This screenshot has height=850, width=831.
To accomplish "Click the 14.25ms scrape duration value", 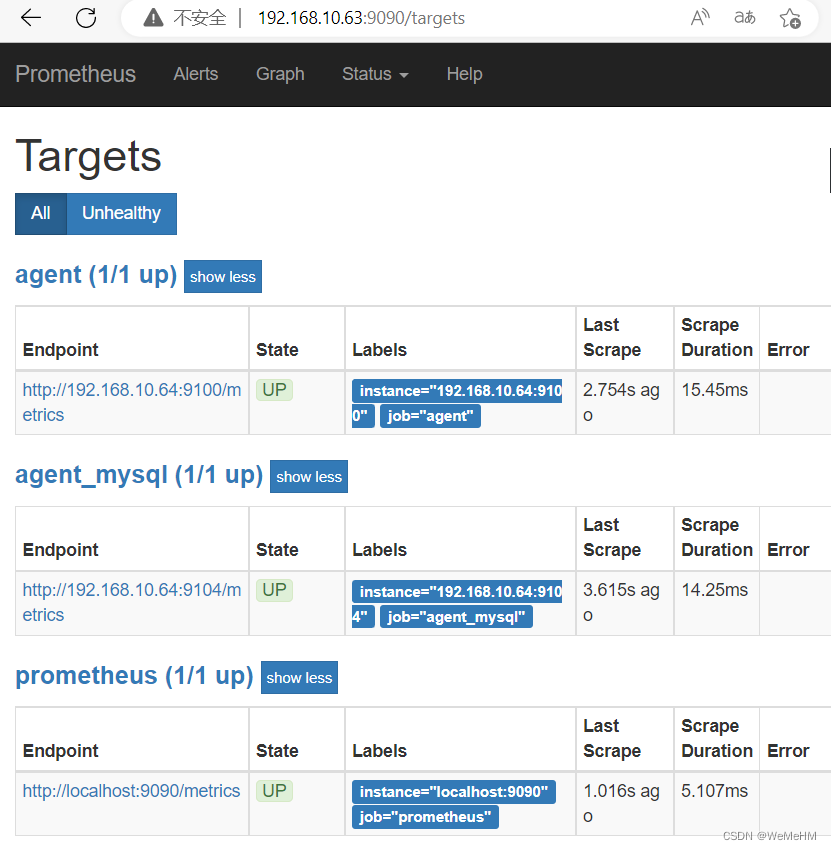I will tap(714, 590).
